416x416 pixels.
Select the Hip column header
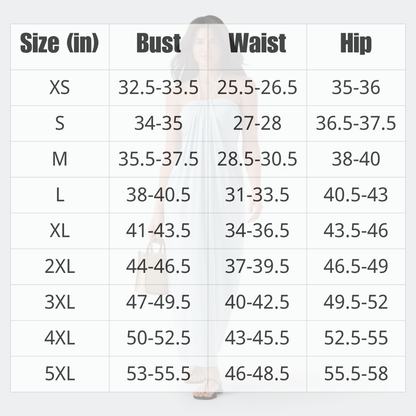356,43
